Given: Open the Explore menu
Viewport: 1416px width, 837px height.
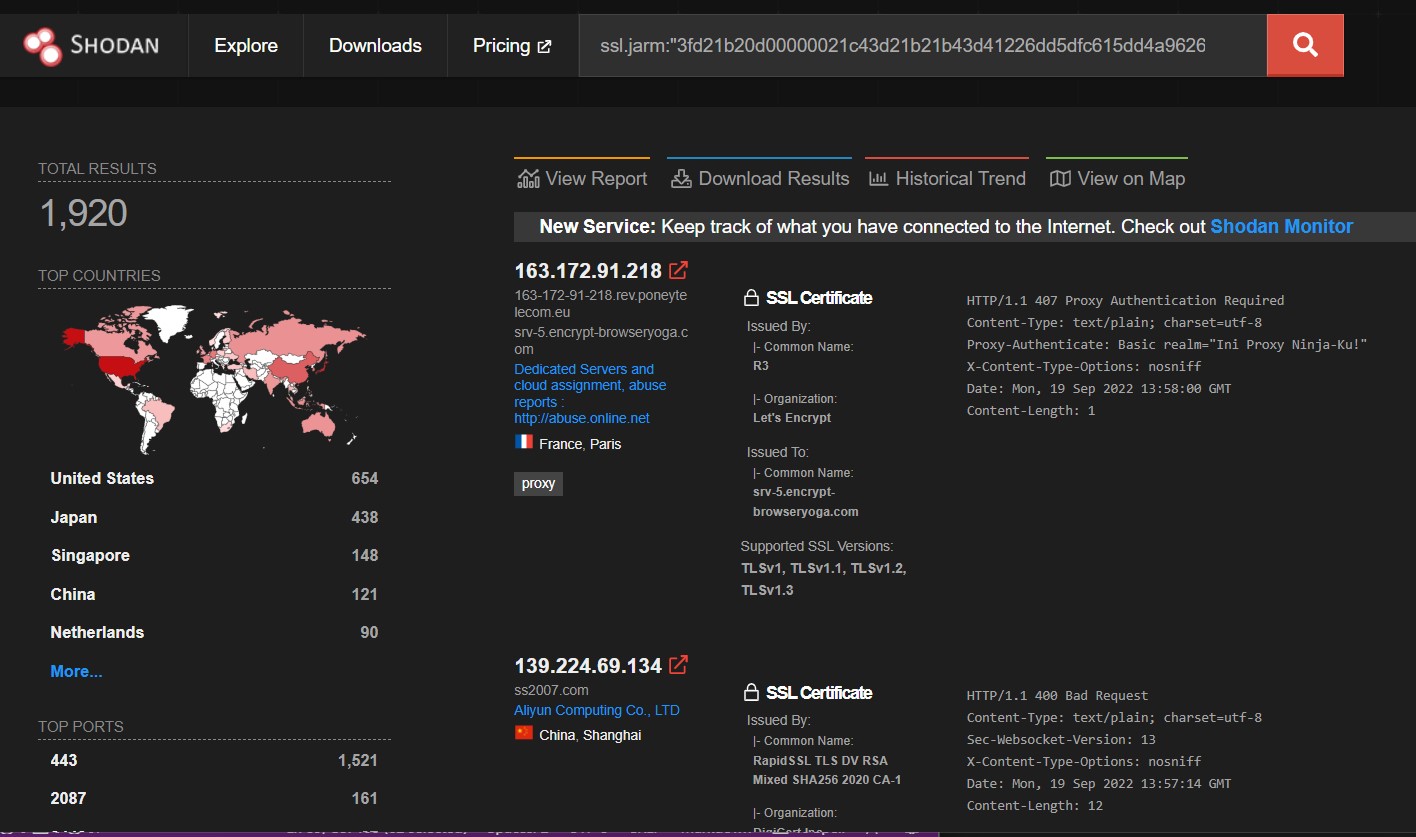Looking at the screenshot, I should click(244, 45).
